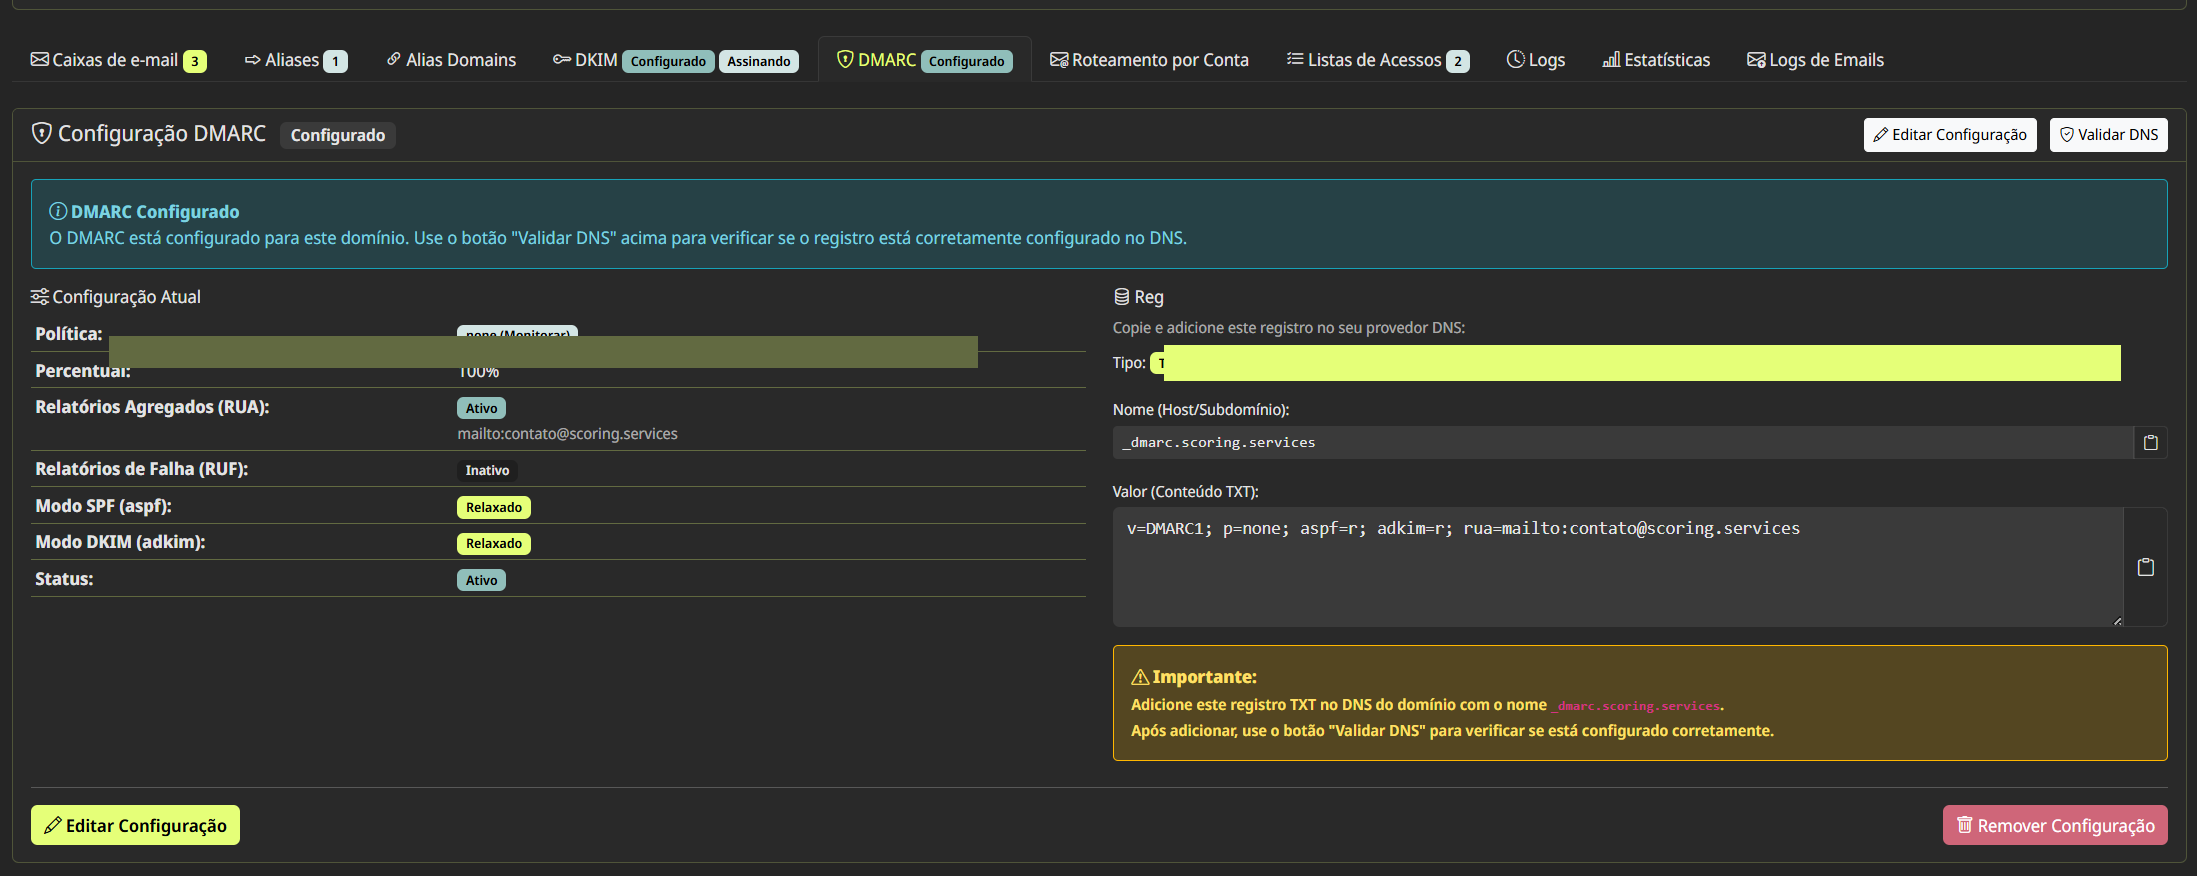This screenshot has height=876, width=2197.
Task: Go to the Logs tab
Action: [1535, 60]
